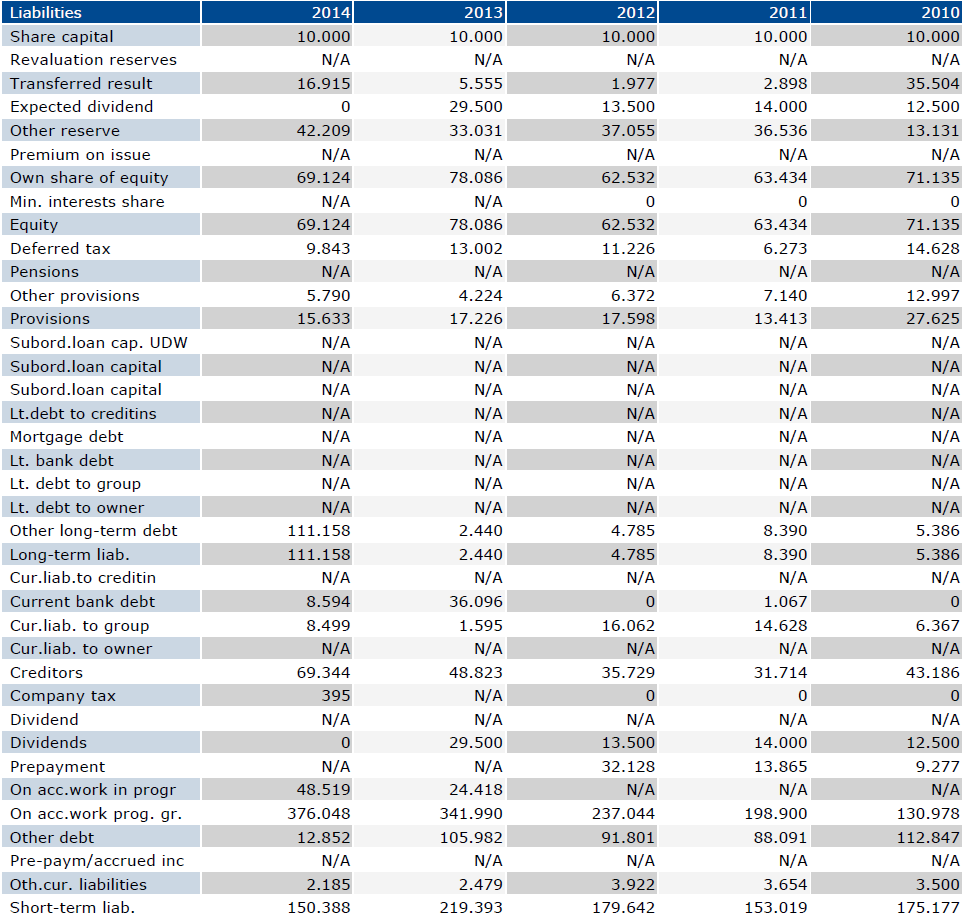The height and width of the screenshot is (921, 964).
Task: Click the Short-term liab. row label
Action: [72, 908]
